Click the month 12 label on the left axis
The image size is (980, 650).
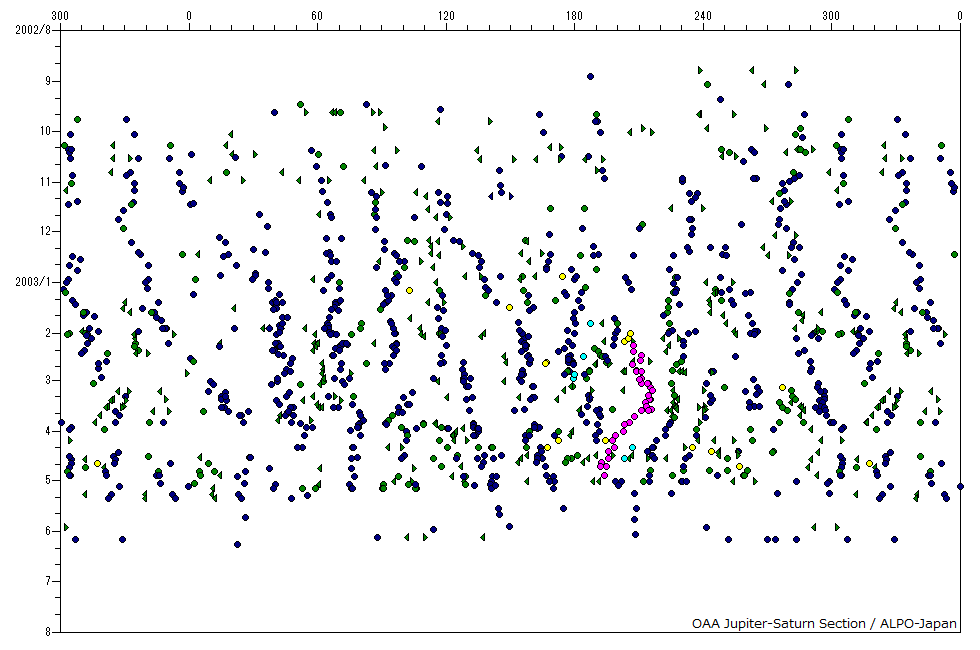click(46, 231)
